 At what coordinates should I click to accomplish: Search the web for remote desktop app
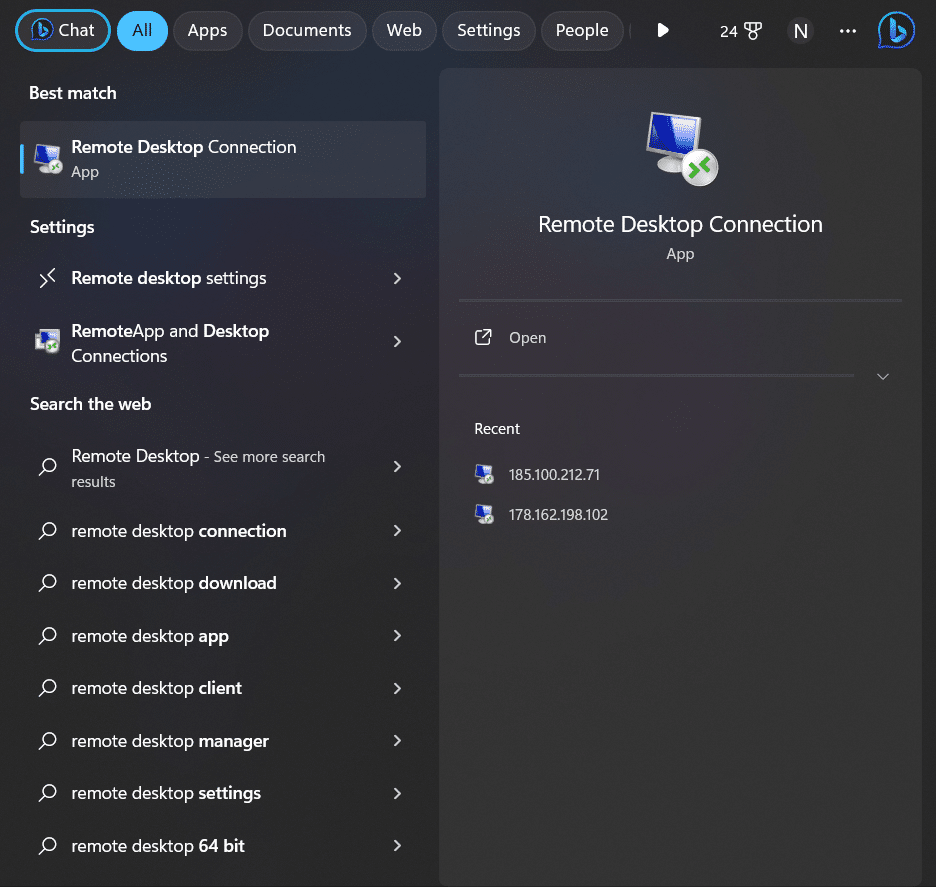(x=223, y=636)
